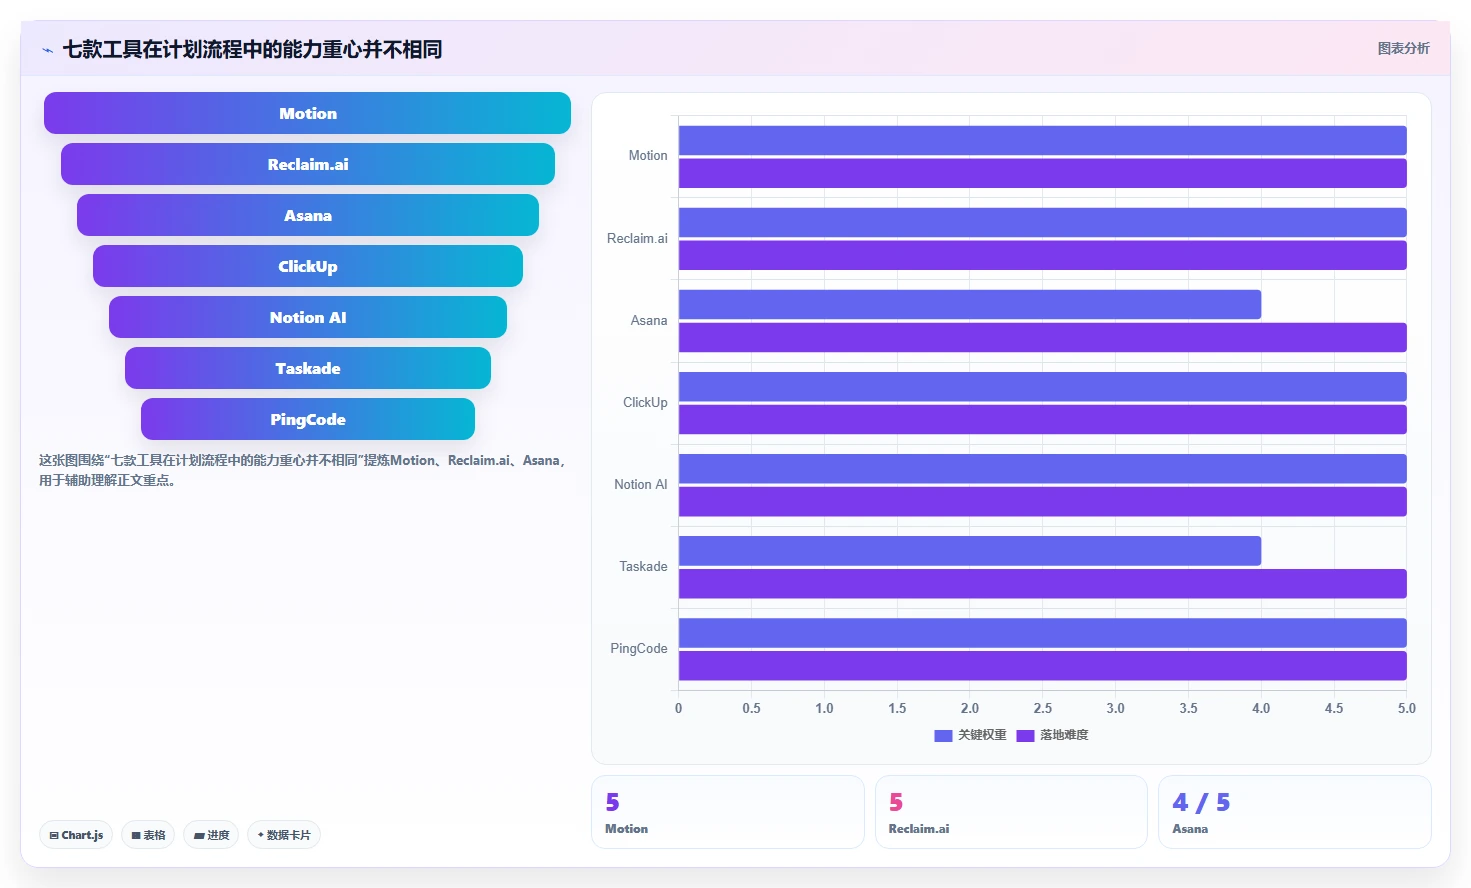Select the Reclaim.ai funnel stage
Screen dimensions: 1471x888
(x=307, y=164)
